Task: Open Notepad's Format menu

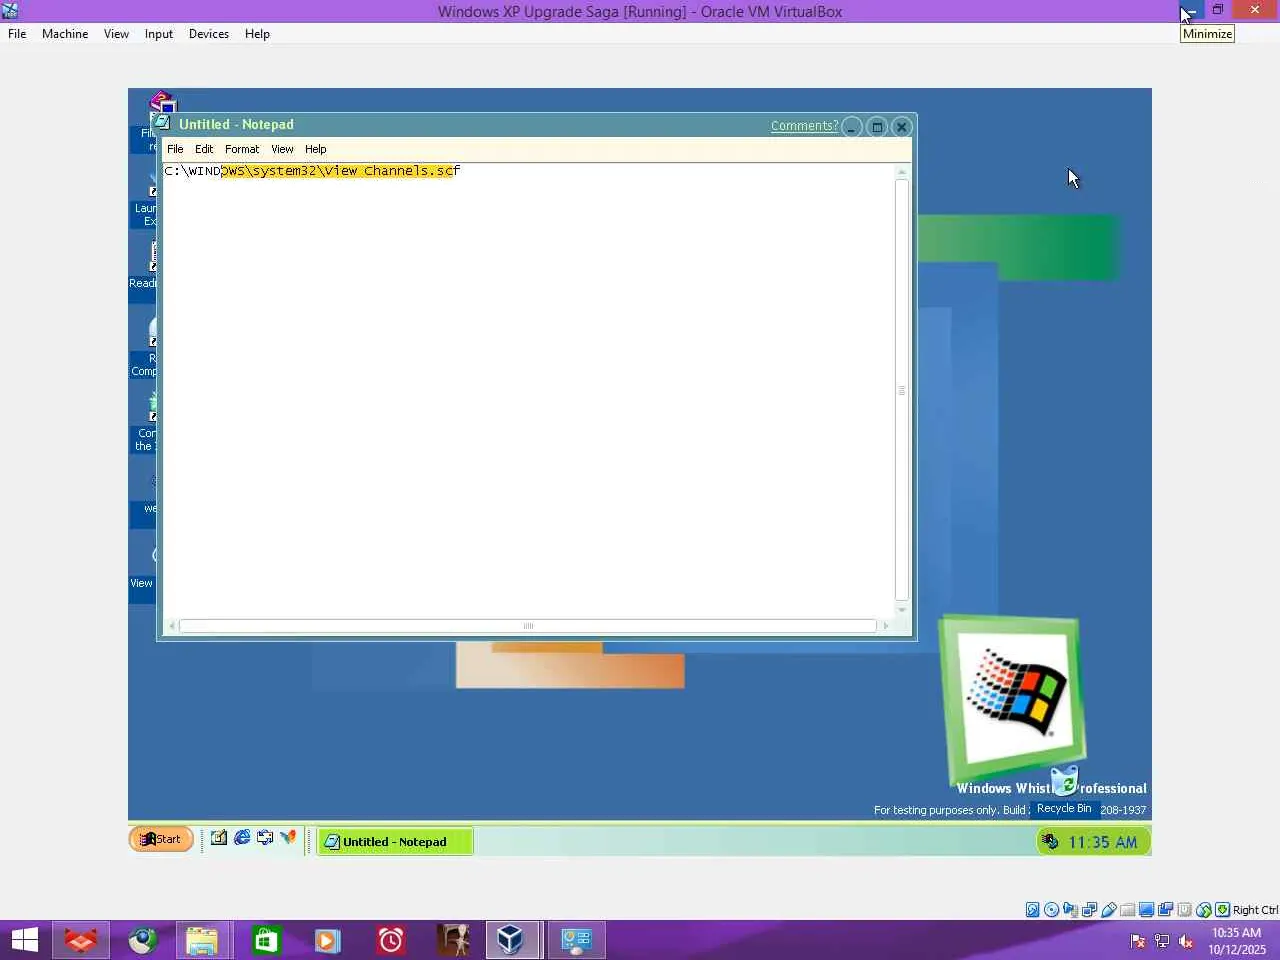Action: (242, 149)
